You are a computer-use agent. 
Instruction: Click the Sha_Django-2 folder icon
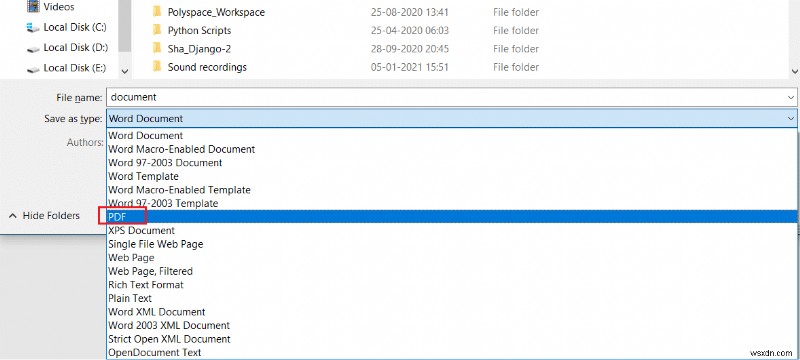coord(157,48)
